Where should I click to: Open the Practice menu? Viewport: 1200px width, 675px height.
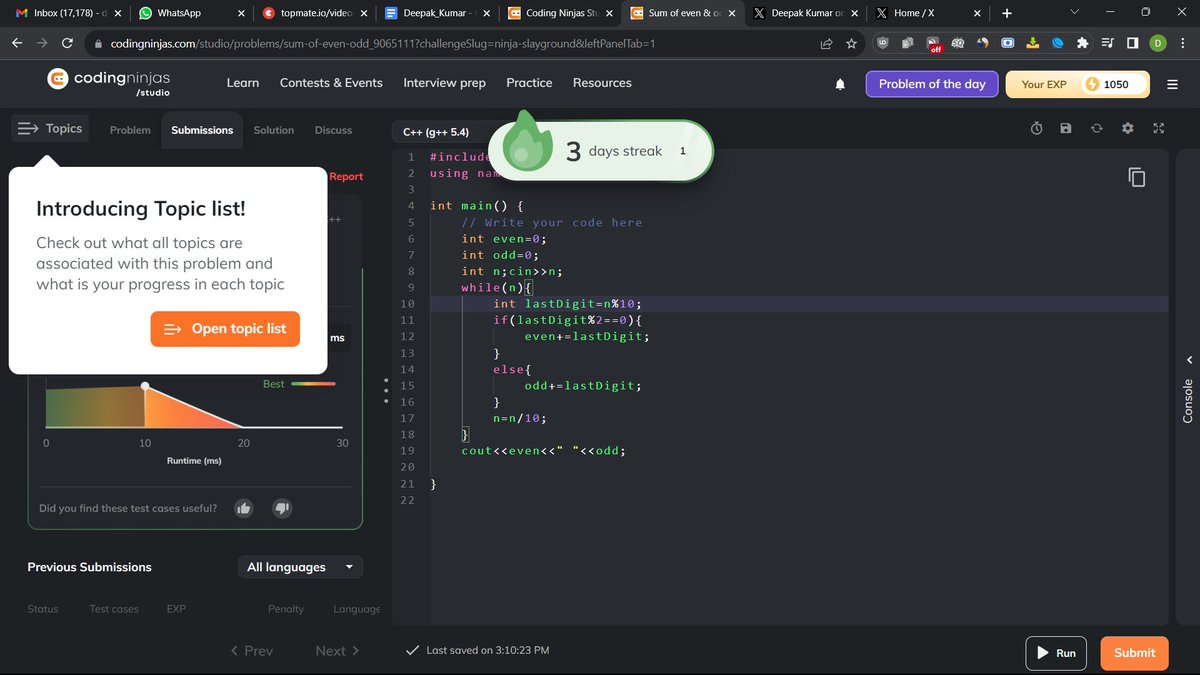pyautogui.click(x=529, y=83)
